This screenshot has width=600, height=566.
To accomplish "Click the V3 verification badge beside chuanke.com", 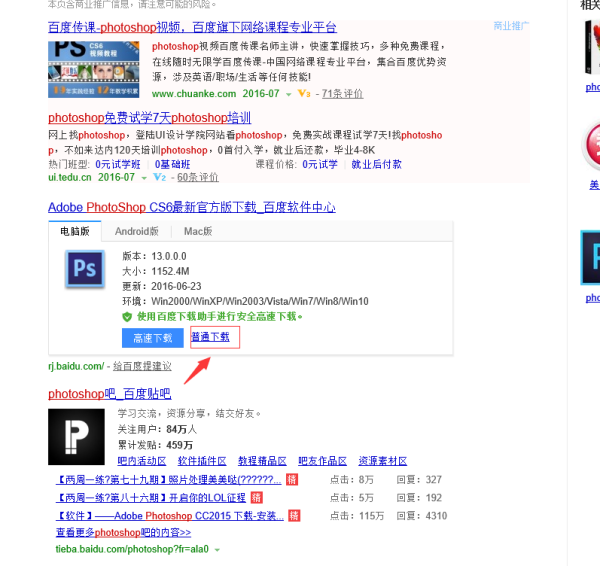I will coord(304,94).
